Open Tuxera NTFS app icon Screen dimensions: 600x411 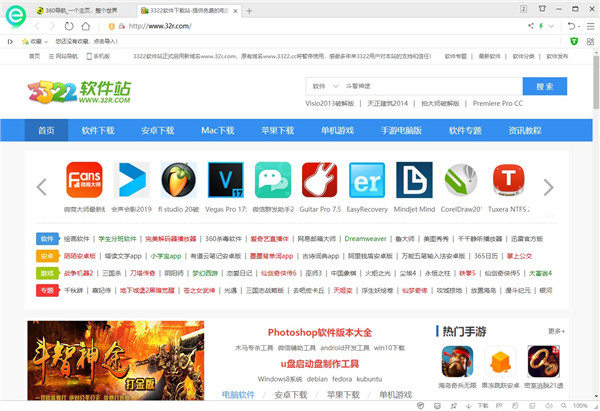(509, 179)
